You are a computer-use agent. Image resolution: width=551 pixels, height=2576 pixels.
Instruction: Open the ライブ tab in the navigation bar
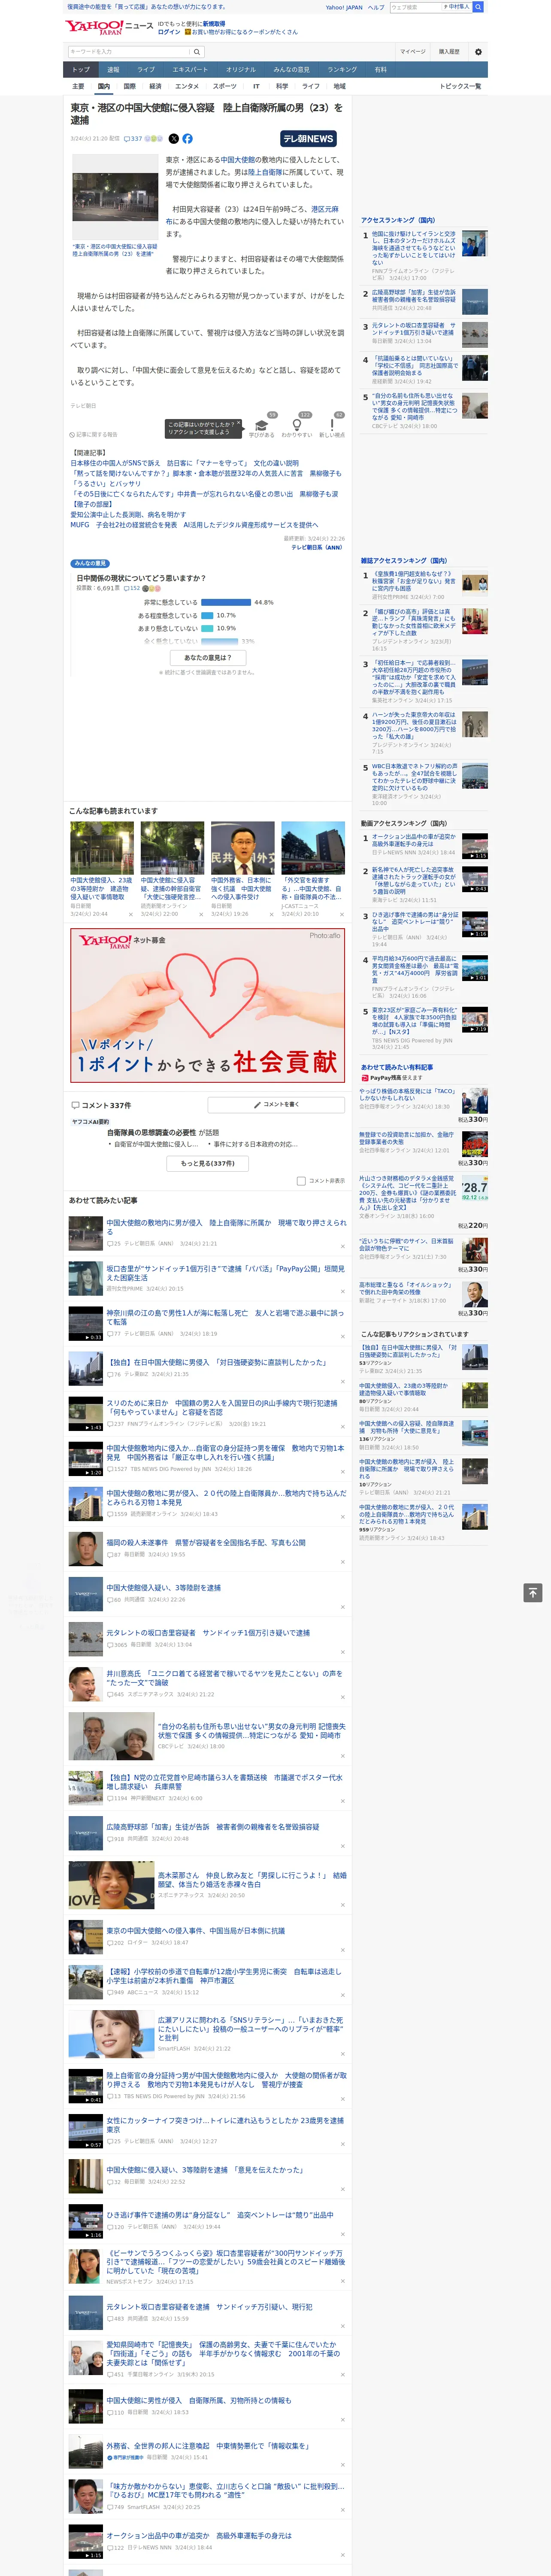pyautogui.click(x=146, y=70)
